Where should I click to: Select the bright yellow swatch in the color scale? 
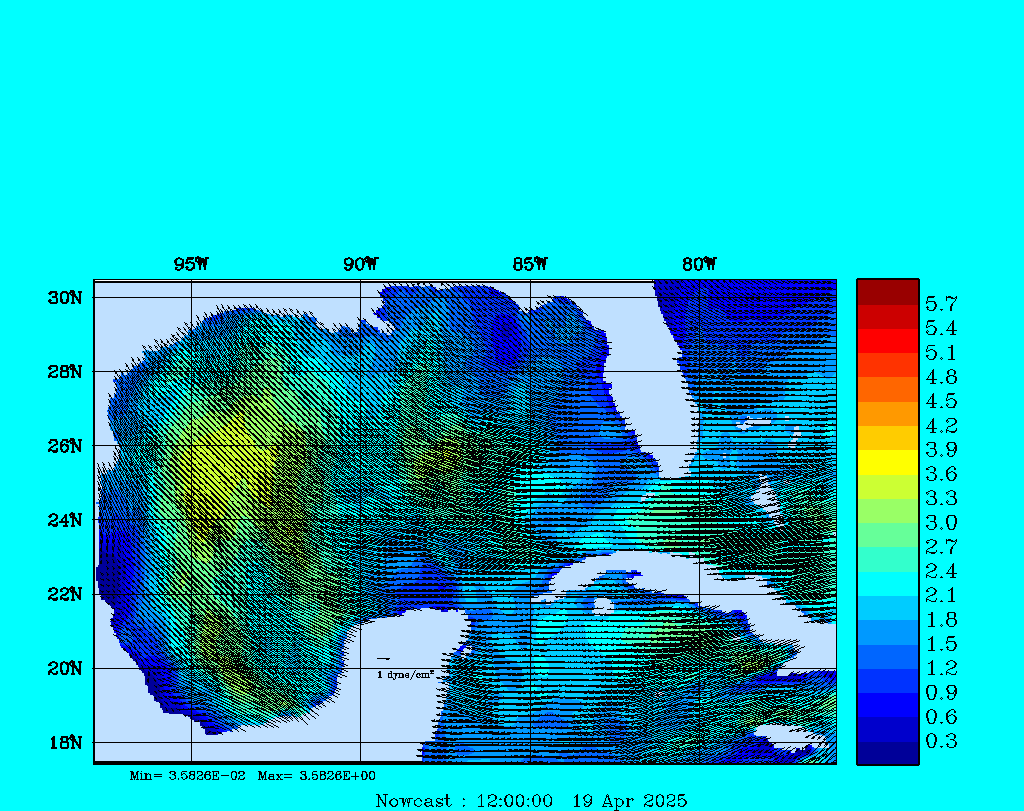pyautogui.click(x=887, y=462)
